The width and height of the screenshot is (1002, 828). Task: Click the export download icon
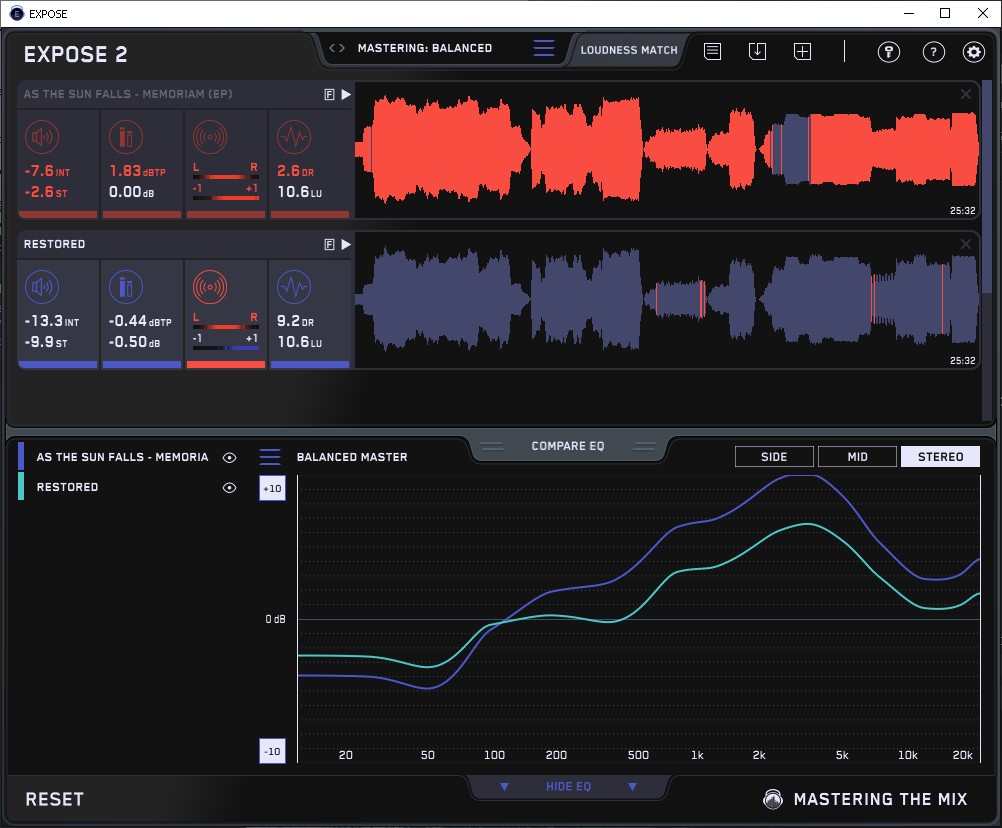(x=757, y=51)
